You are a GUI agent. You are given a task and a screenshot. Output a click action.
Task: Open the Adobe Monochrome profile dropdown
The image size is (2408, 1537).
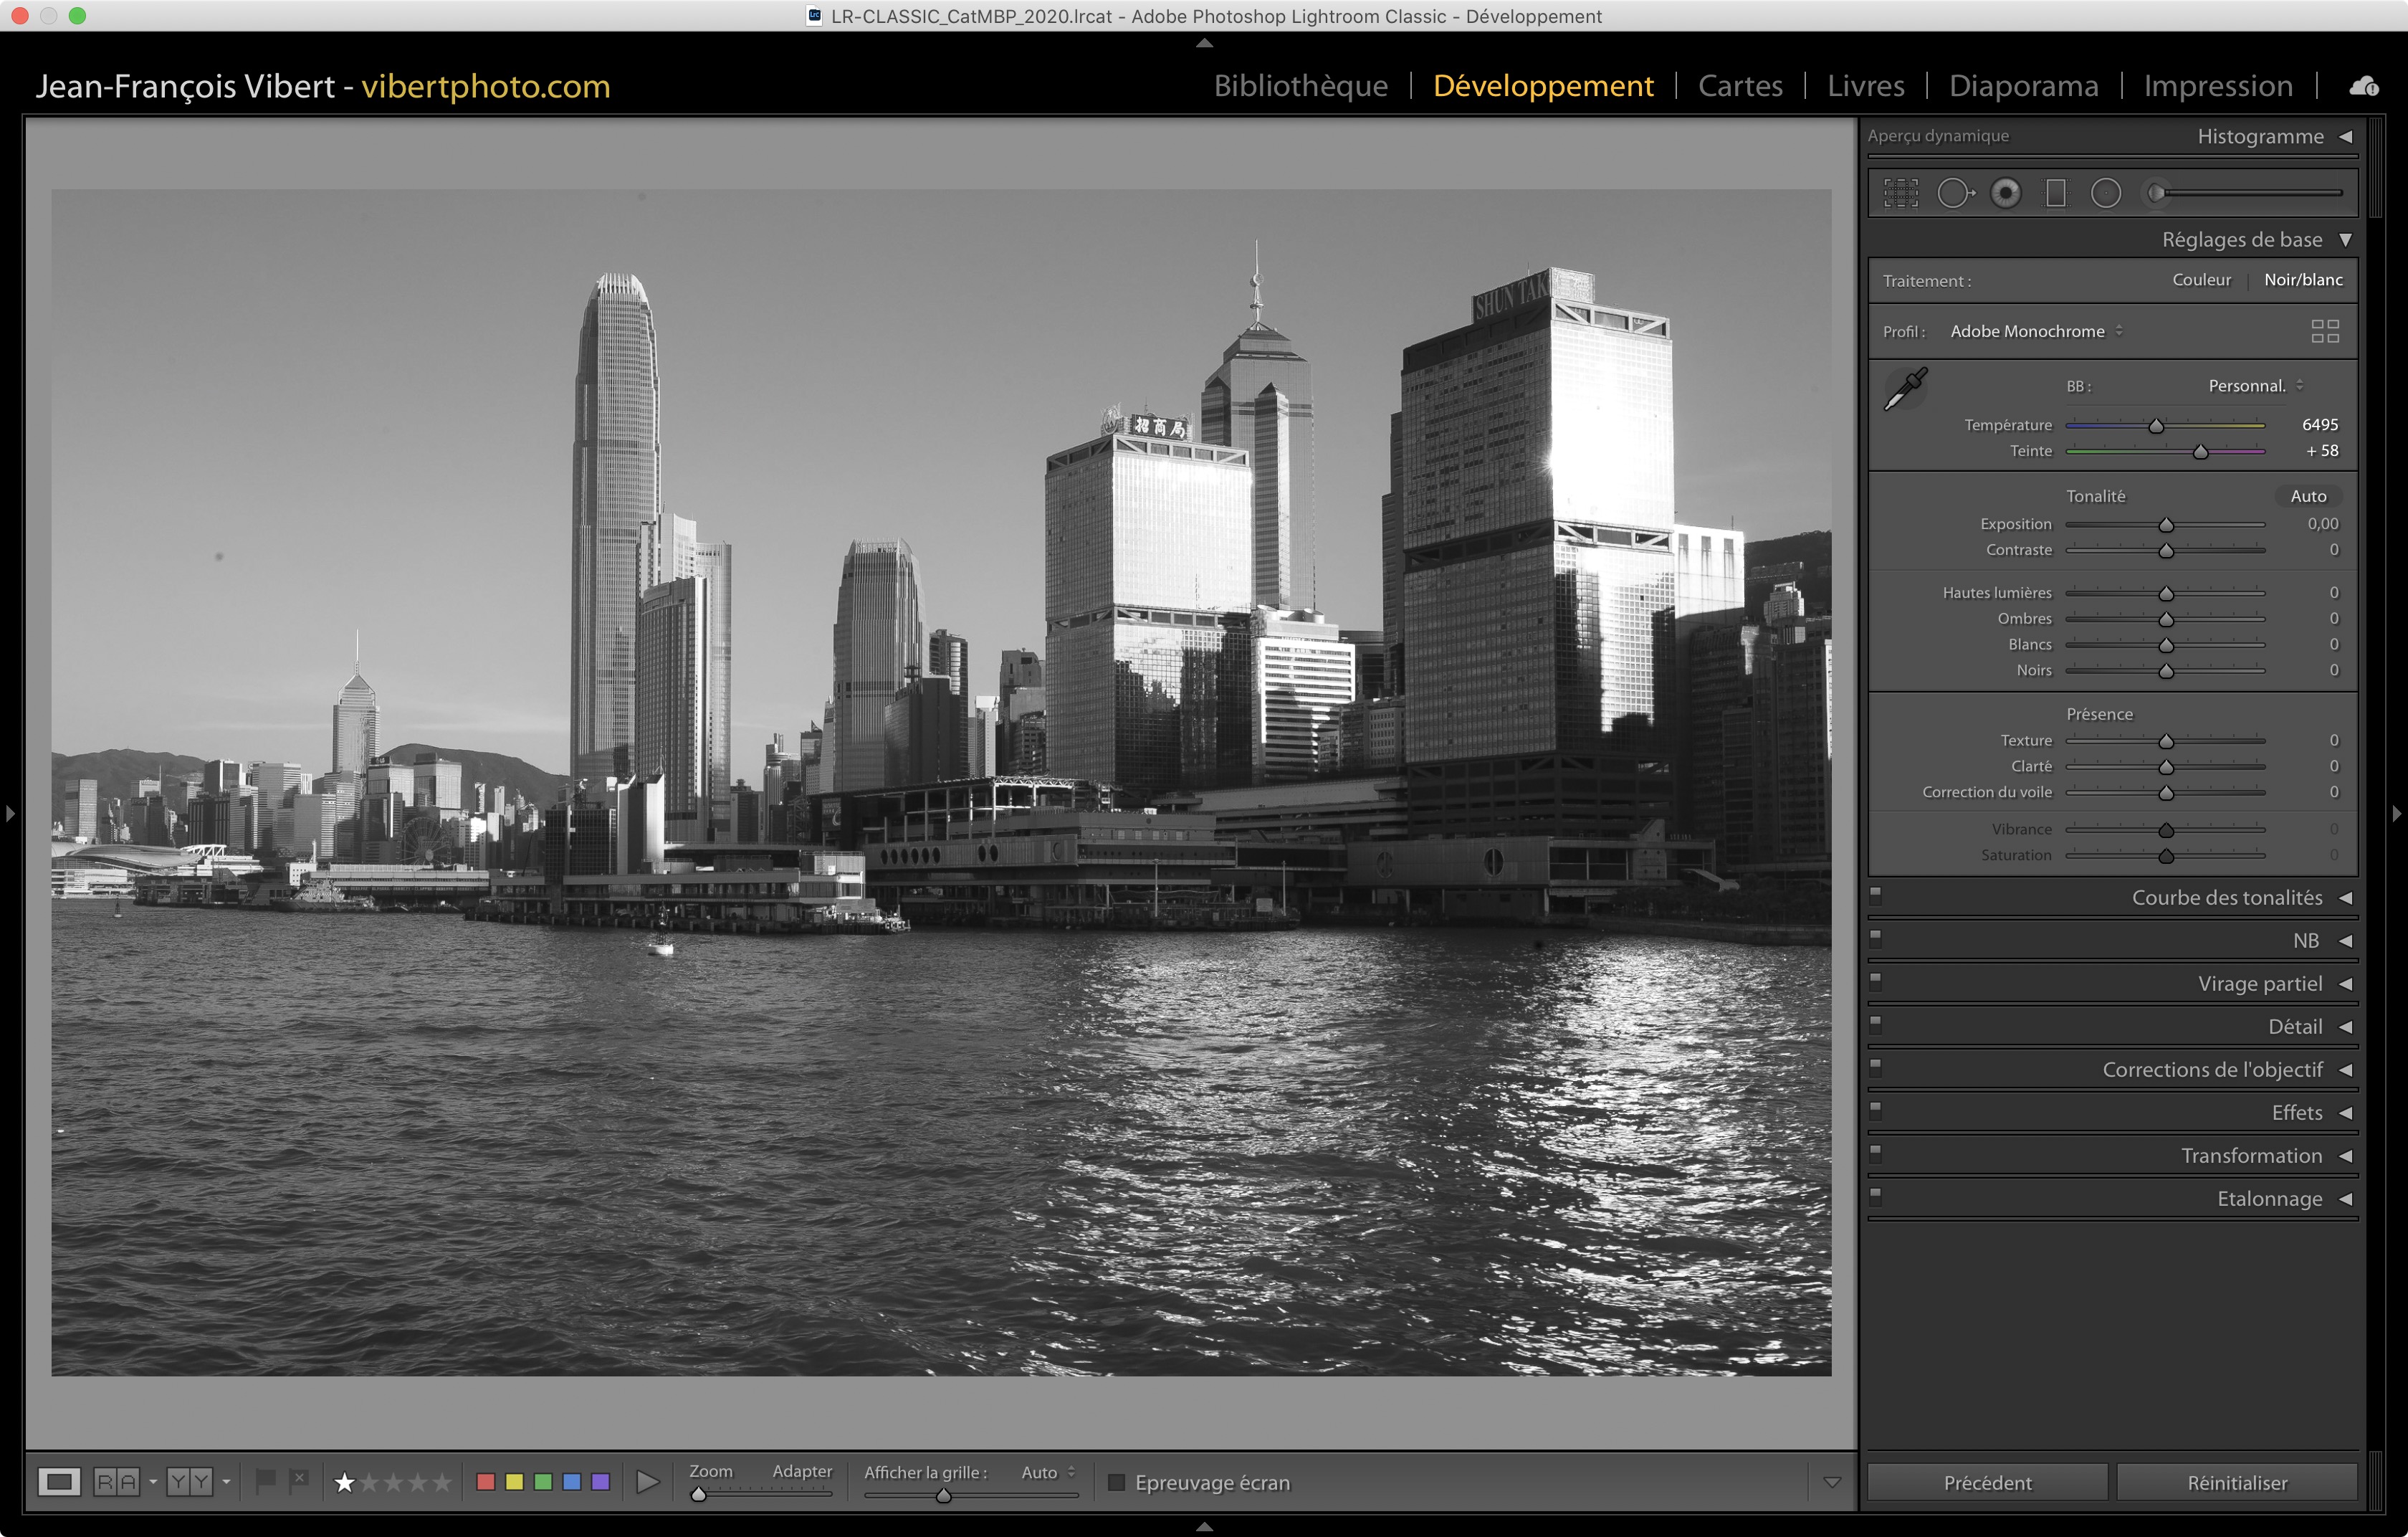coord(2036,331)
